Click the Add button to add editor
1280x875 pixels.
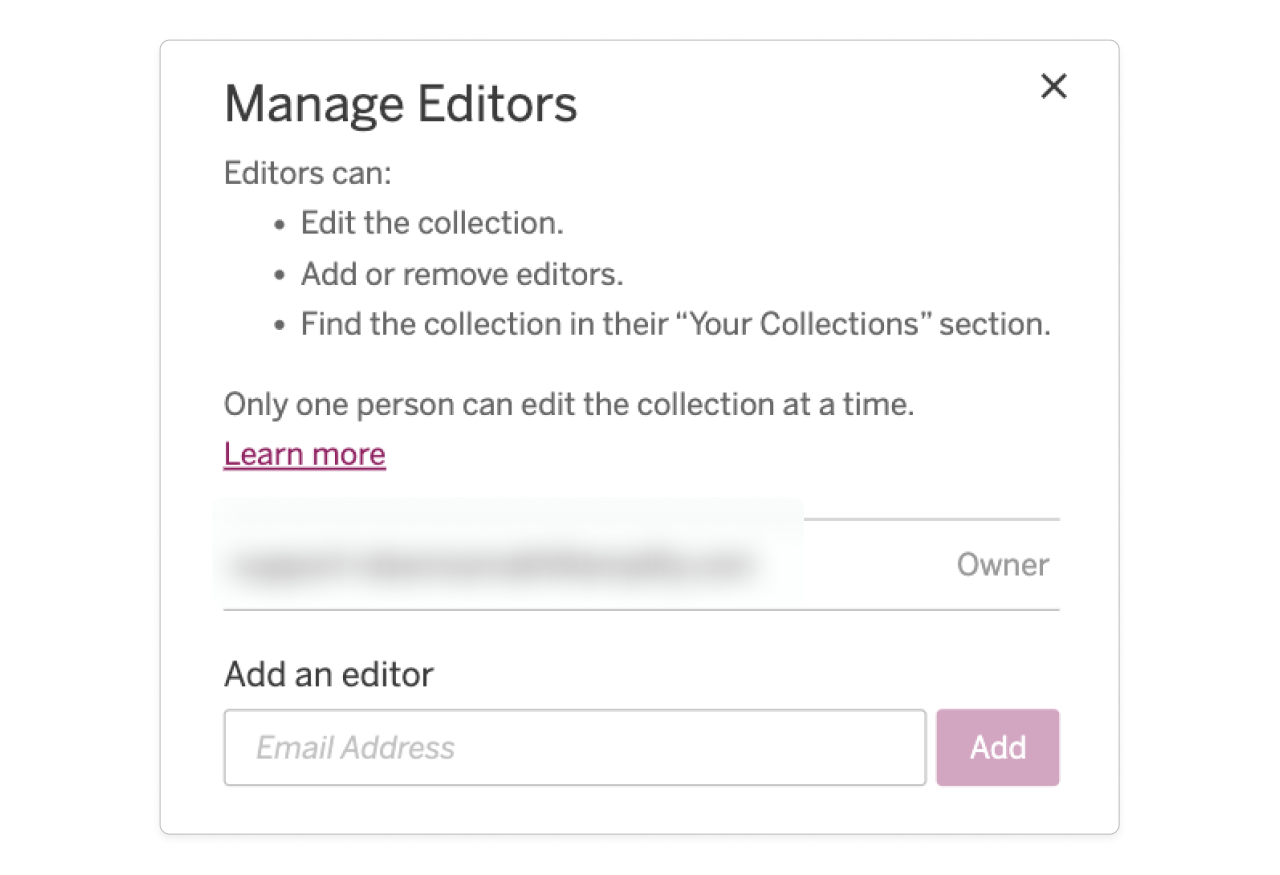tap(997, 747)
